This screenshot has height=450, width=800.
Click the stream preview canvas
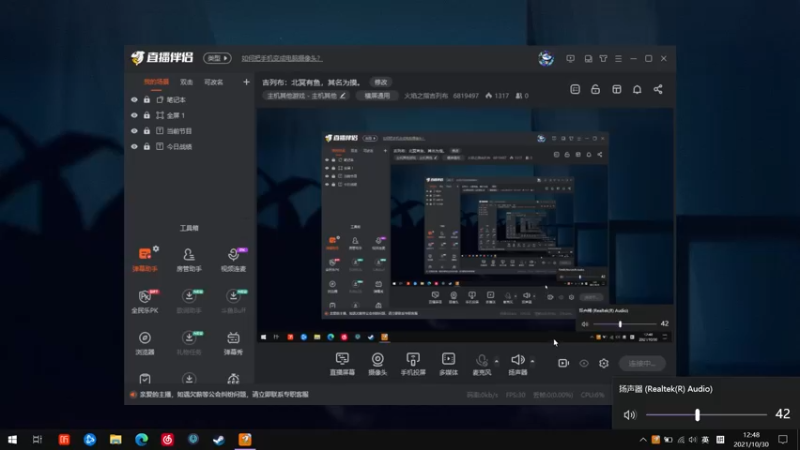(x=465, y=226)
